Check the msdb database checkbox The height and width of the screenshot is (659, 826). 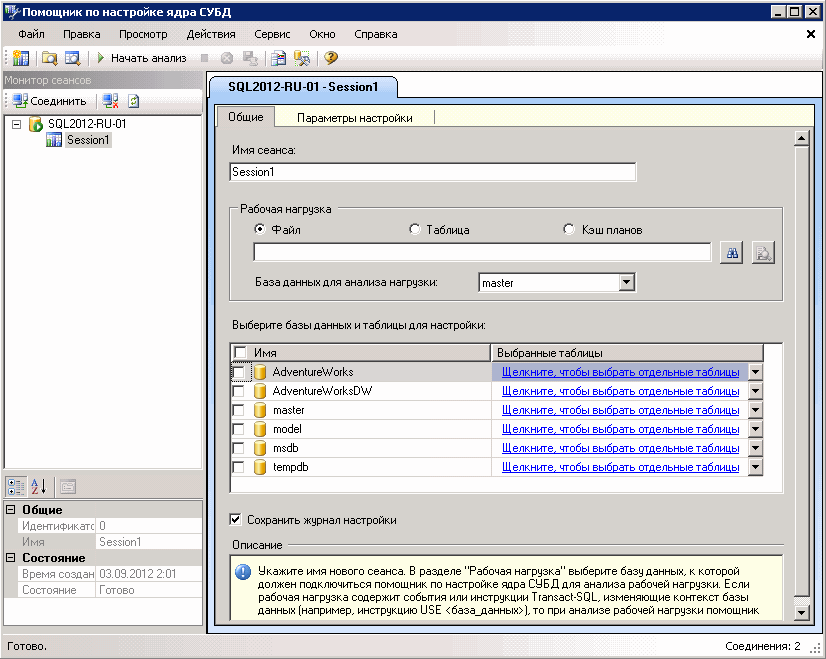[239, 448]
